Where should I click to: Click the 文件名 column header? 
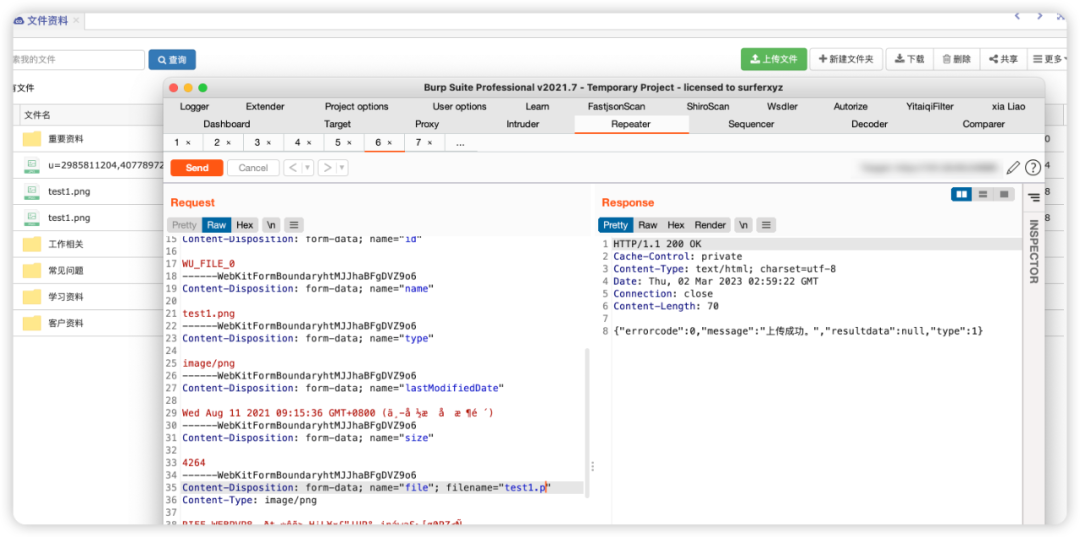click(37, 115)
